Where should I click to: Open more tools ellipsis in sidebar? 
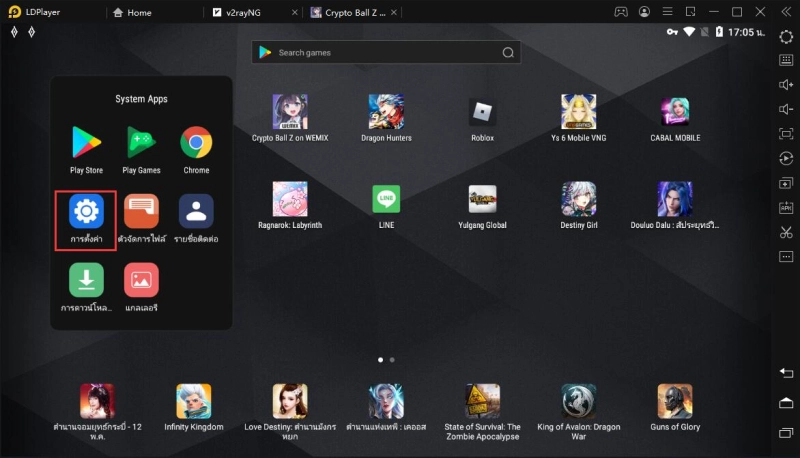point(786,257)
